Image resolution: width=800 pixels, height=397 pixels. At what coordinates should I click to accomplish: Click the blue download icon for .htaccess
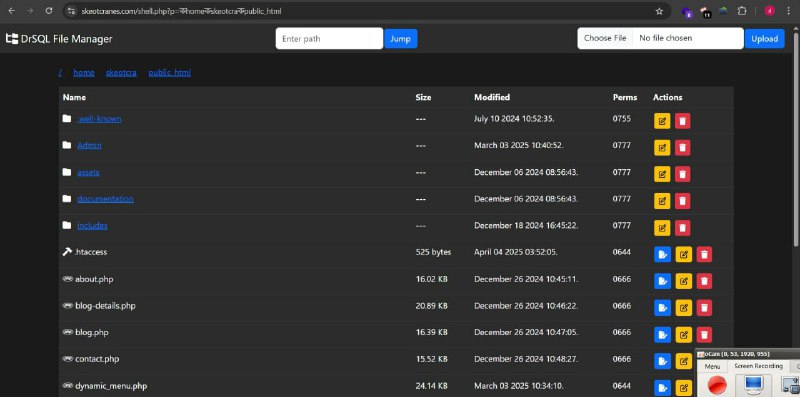[662, 254]
